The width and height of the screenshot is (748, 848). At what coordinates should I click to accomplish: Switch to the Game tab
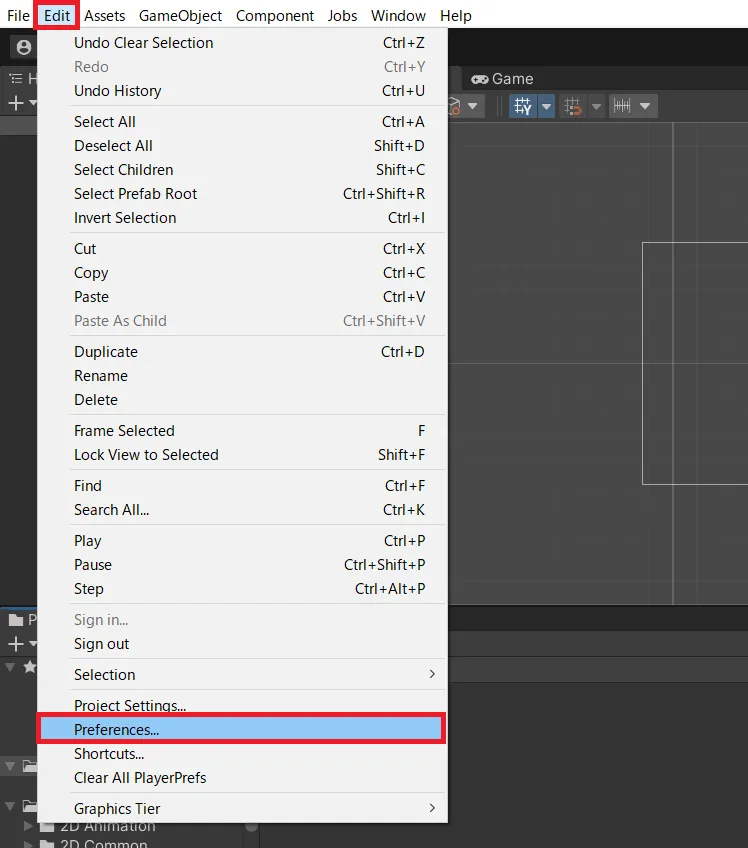(x=502, y=79)
